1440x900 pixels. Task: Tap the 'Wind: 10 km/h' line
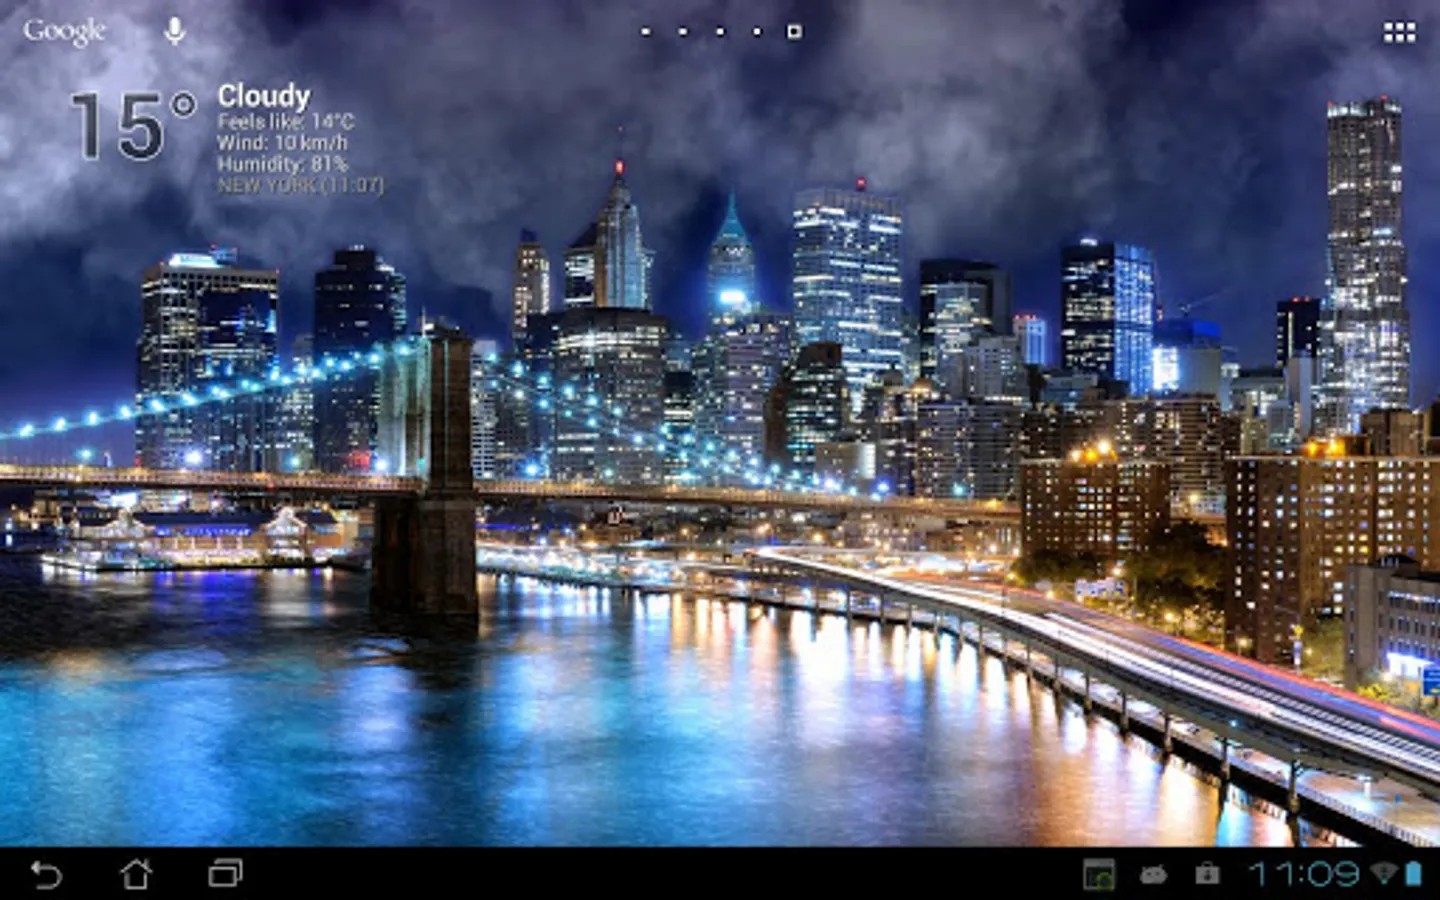click(282, 143)
